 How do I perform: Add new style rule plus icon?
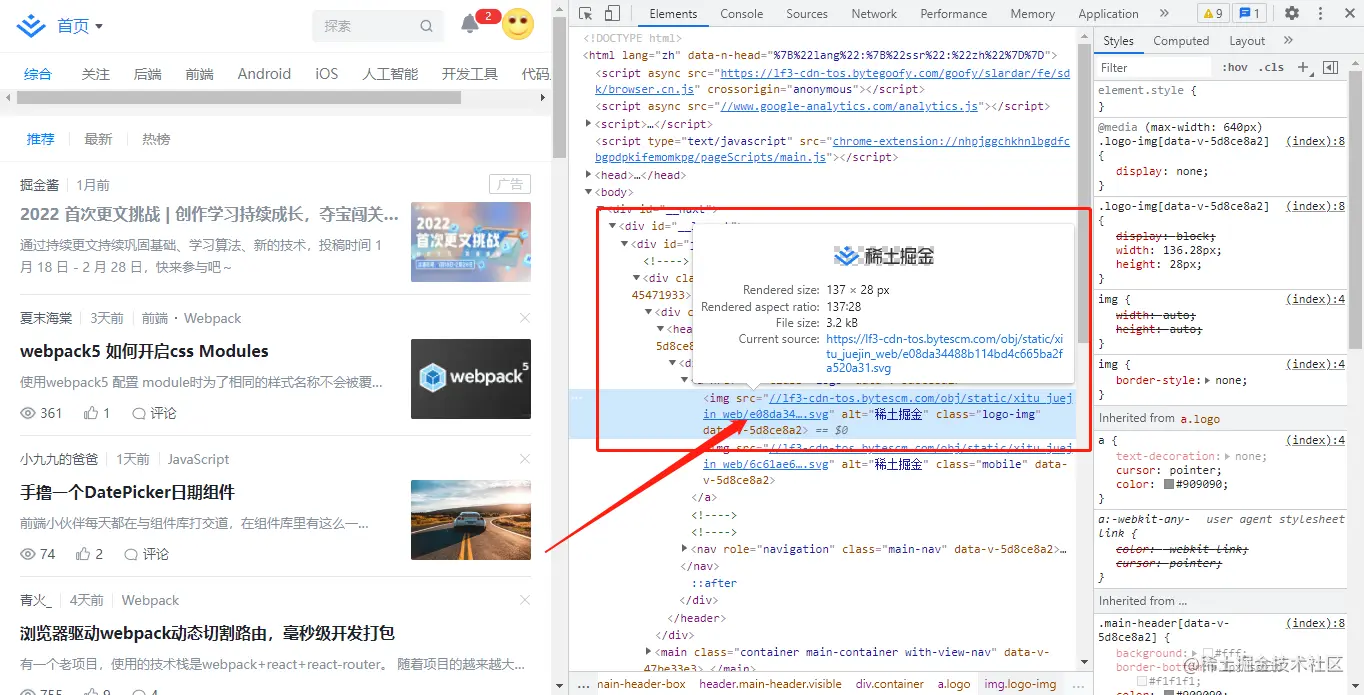tap(1303, 67)
